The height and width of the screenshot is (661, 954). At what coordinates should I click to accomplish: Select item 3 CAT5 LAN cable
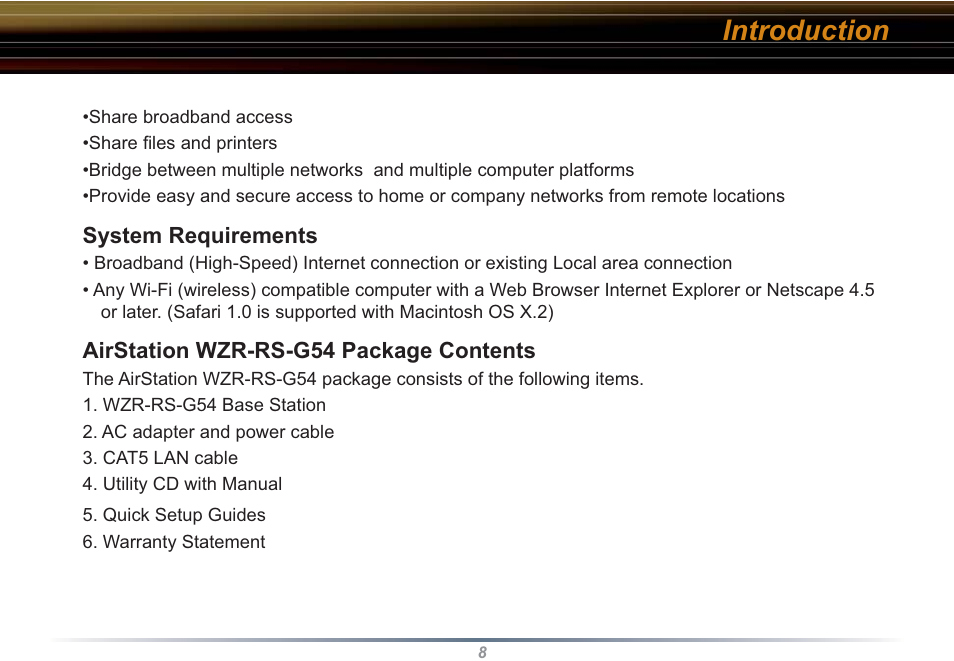[161, 458]
